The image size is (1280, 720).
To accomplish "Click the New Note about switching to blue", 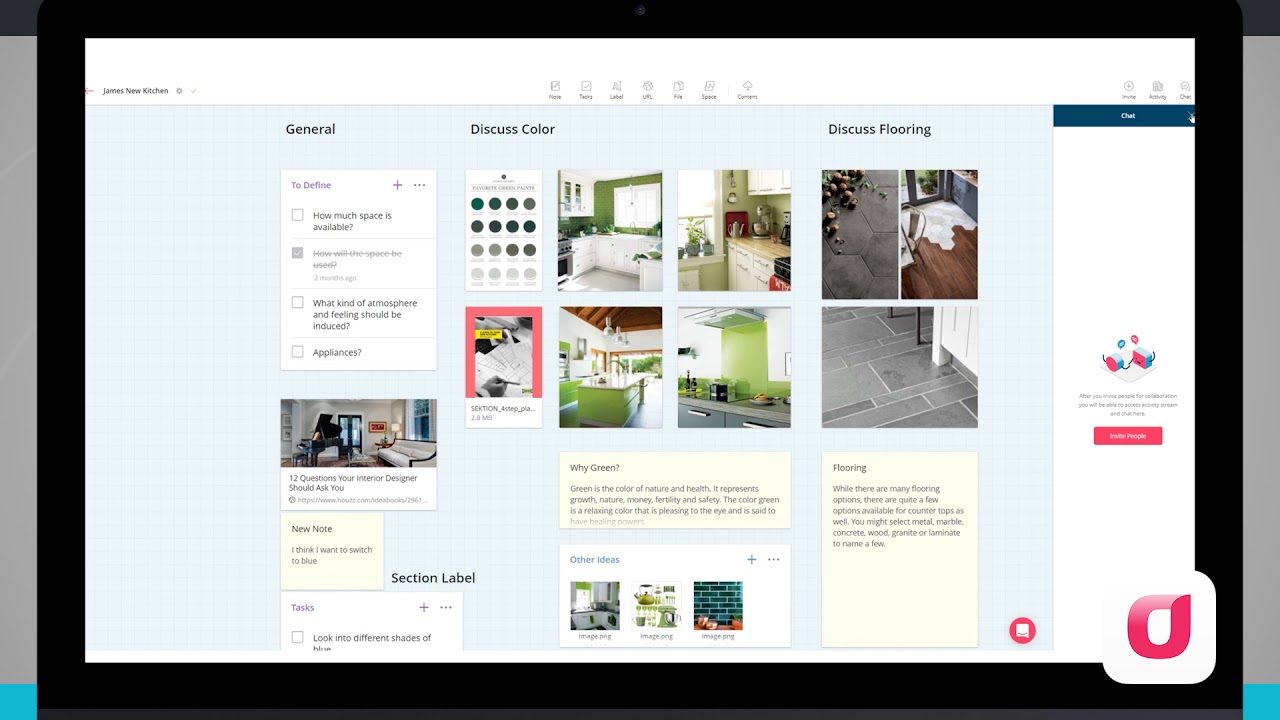I will (x=332, y=551).
